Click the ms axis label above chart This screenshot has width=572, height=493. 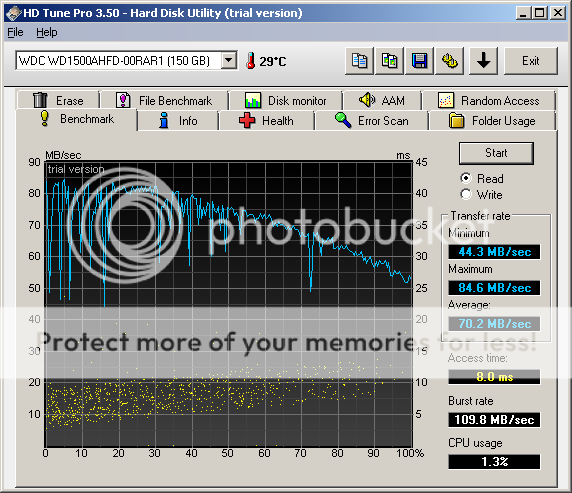coord(403,155)
